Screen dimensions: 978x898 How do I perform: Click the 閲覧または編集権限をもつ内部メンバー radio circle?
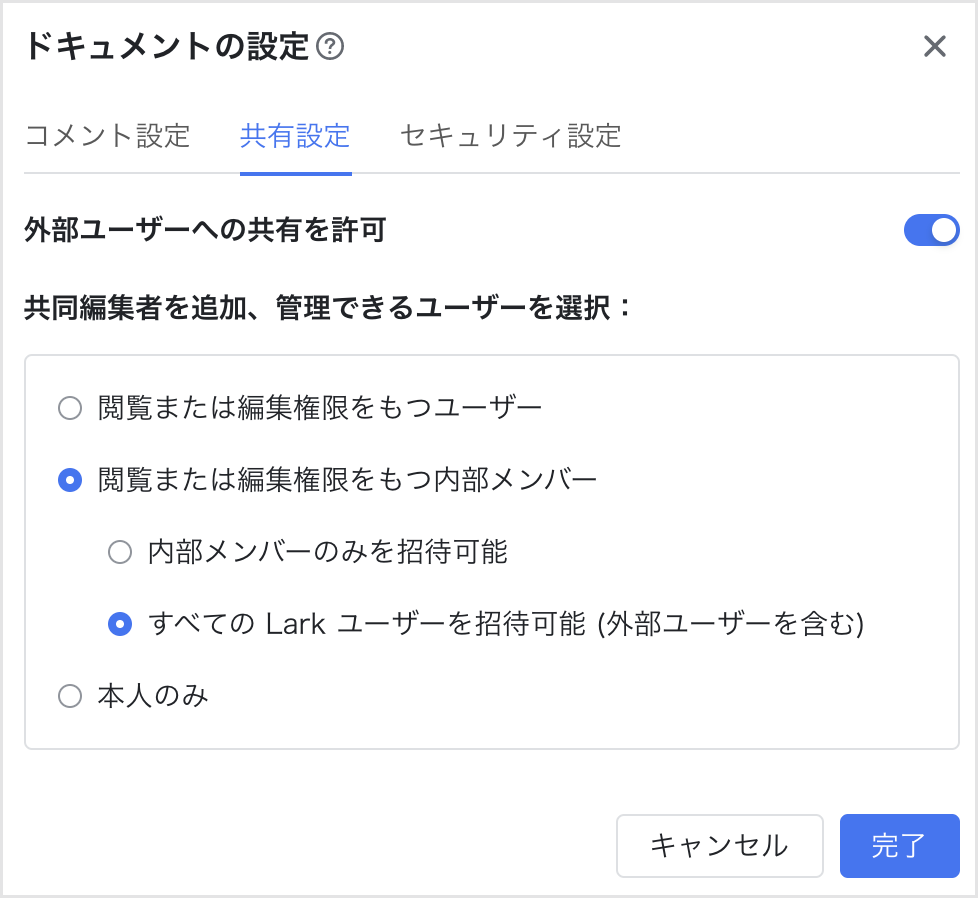70,480
